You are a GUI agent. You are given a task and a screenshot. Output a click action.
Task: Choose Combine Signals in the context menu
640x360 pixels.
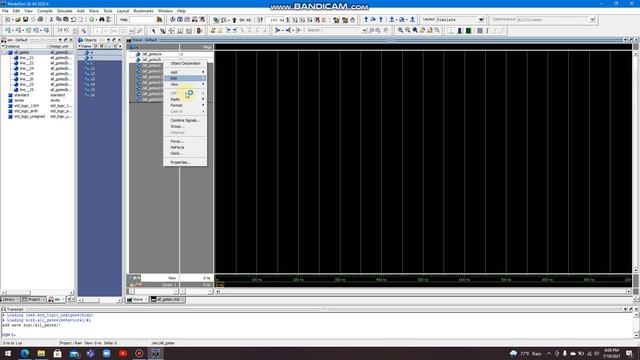(x=185, y=120)
